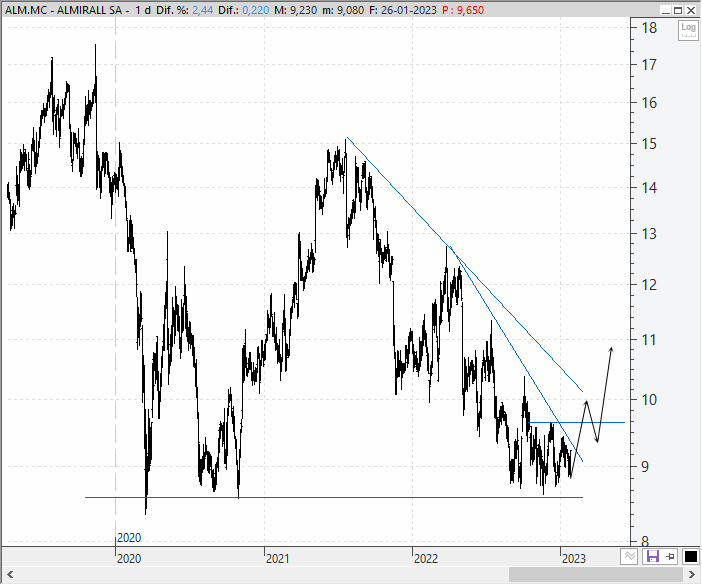Click the 12 price axis label

click(x=649, y=285)
